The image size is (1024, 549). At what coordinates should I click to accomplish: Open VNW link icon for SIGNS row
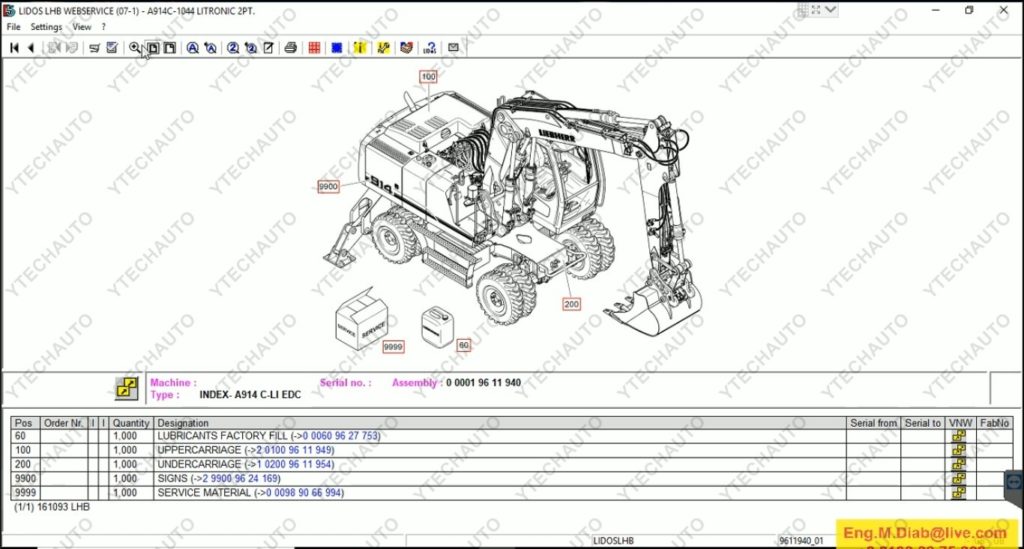(x=959, y=478)
